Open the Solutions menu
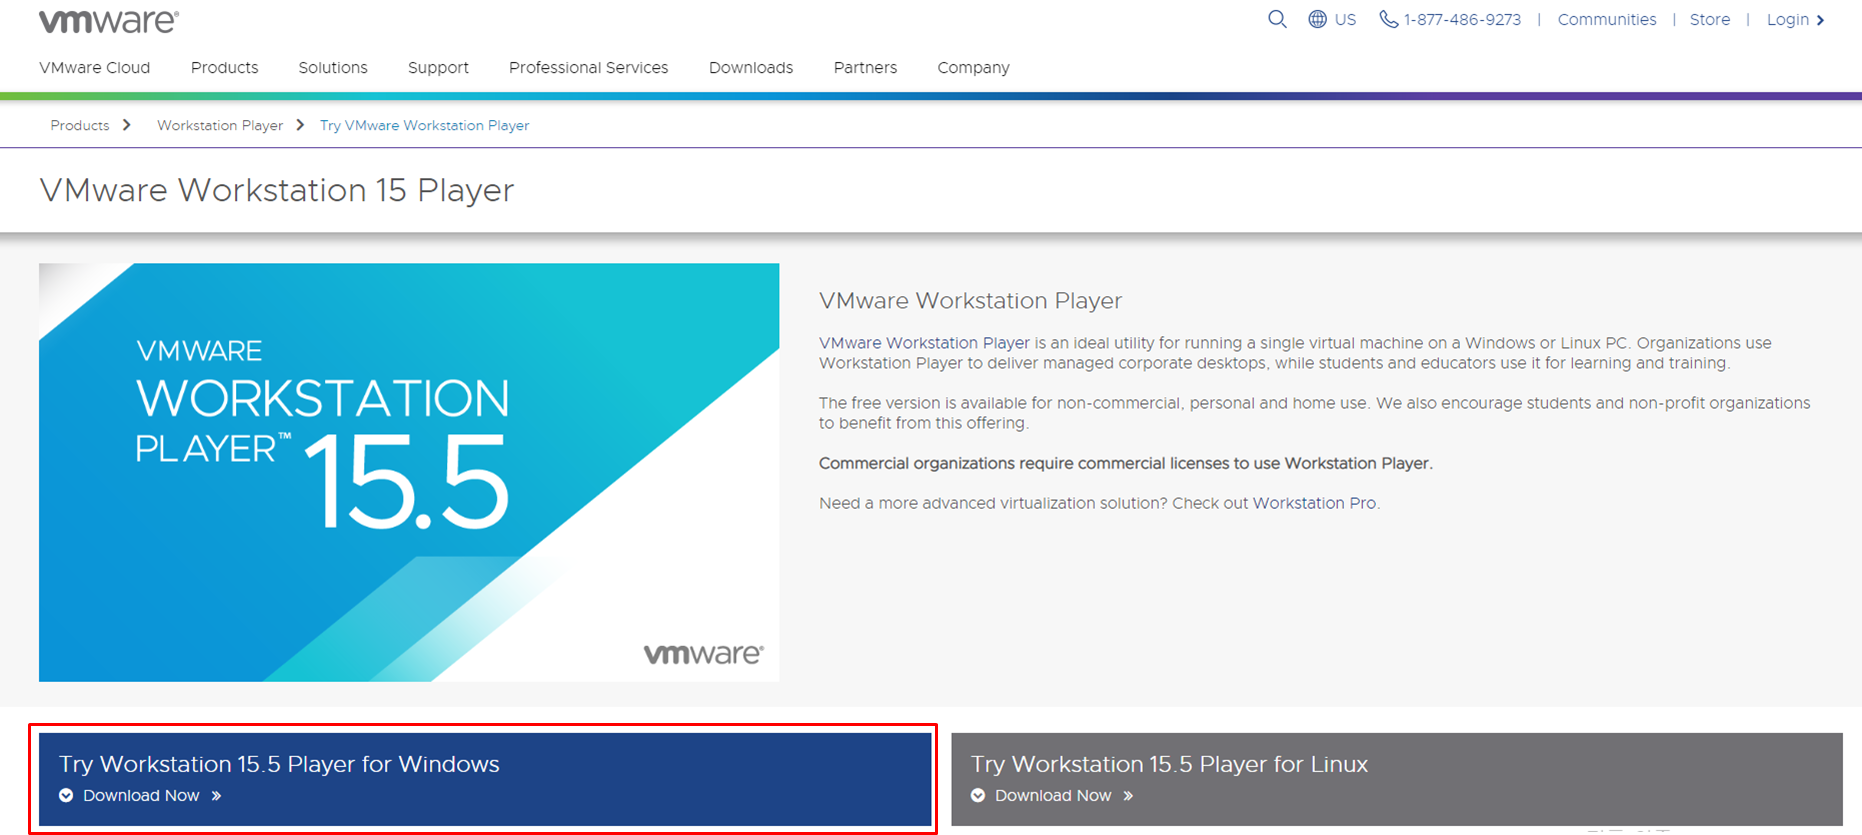1862x835 pixels. (x=333, y=68)
